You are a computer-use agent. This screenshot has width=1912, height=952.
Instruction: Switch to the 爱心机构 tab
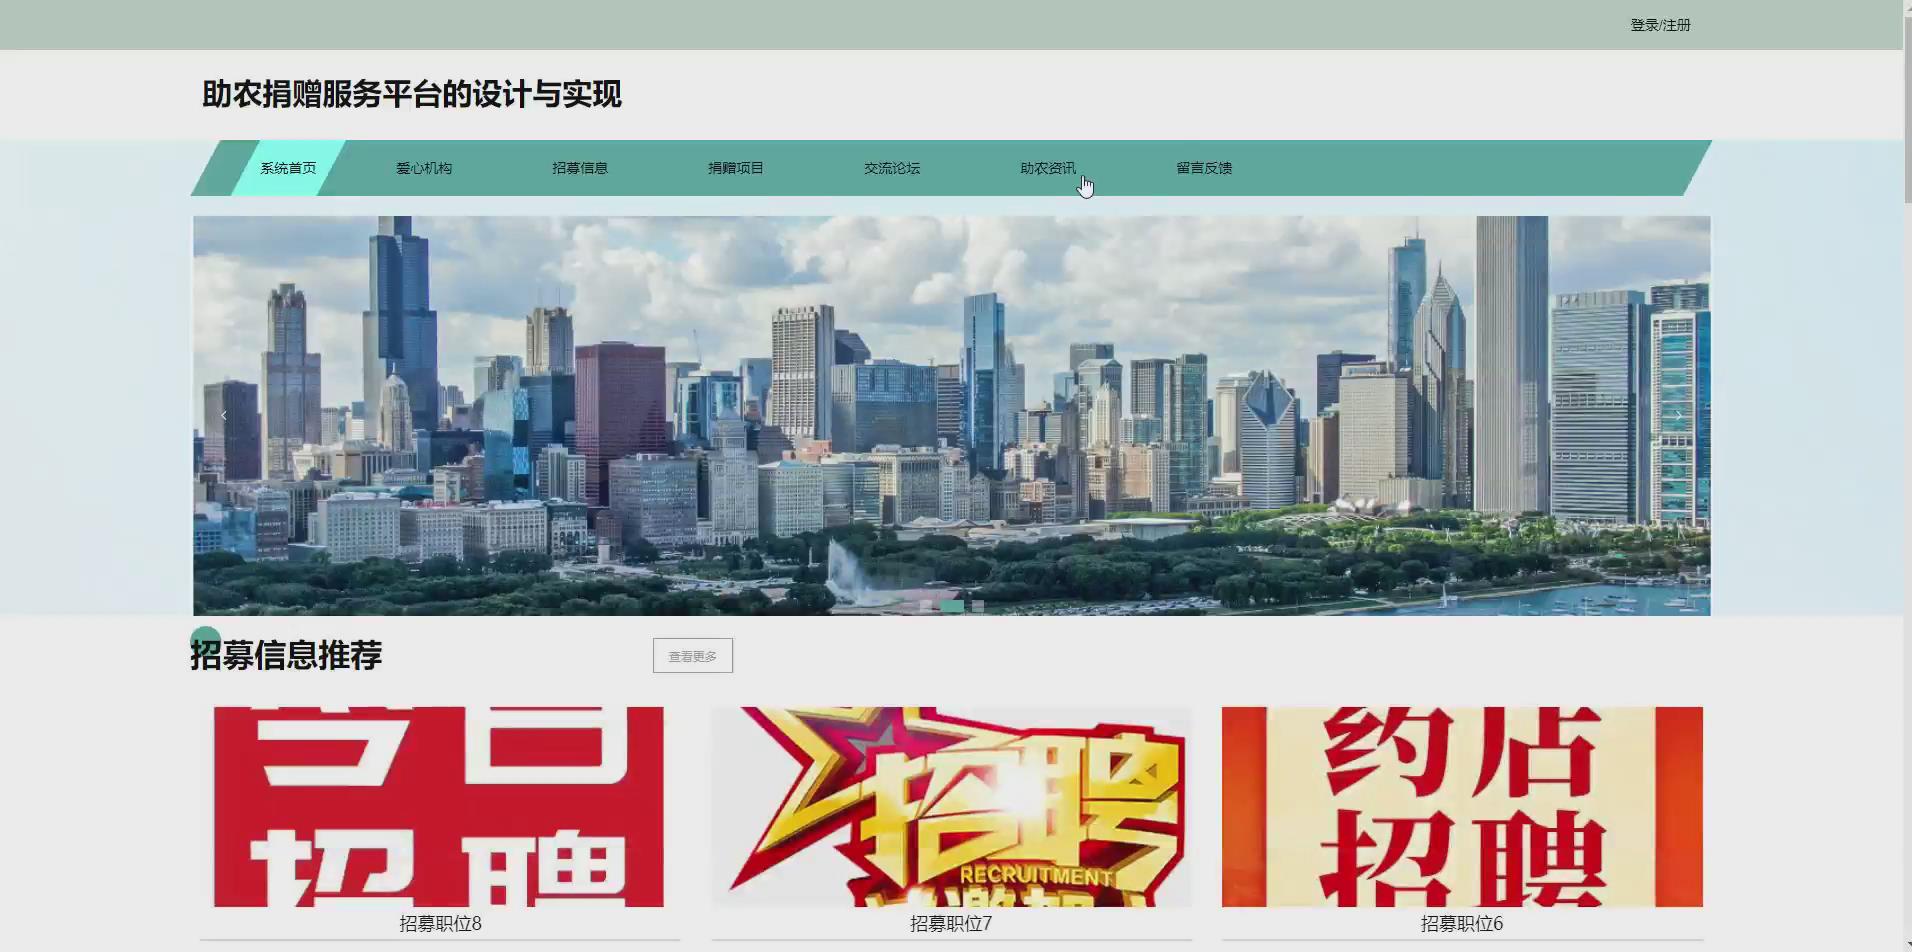pyautogui.click(x=425, y=168)
